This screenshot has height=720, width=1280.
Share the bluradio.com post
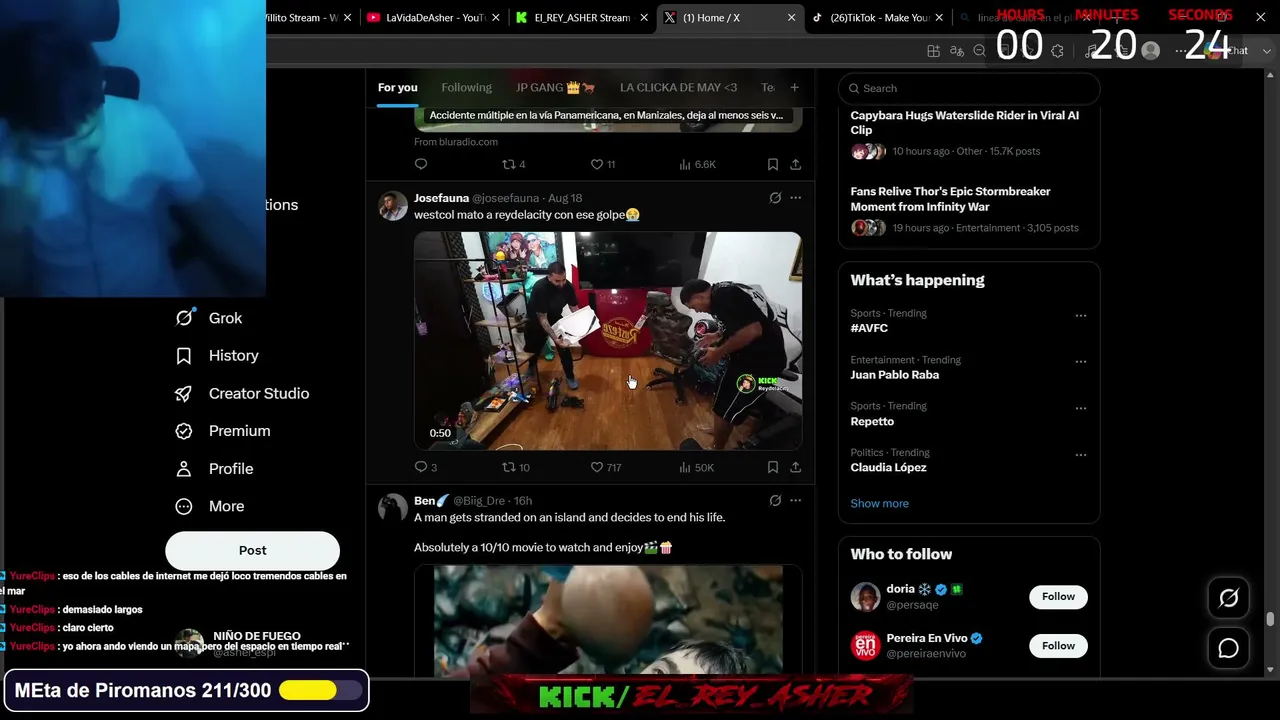point(796,164)
